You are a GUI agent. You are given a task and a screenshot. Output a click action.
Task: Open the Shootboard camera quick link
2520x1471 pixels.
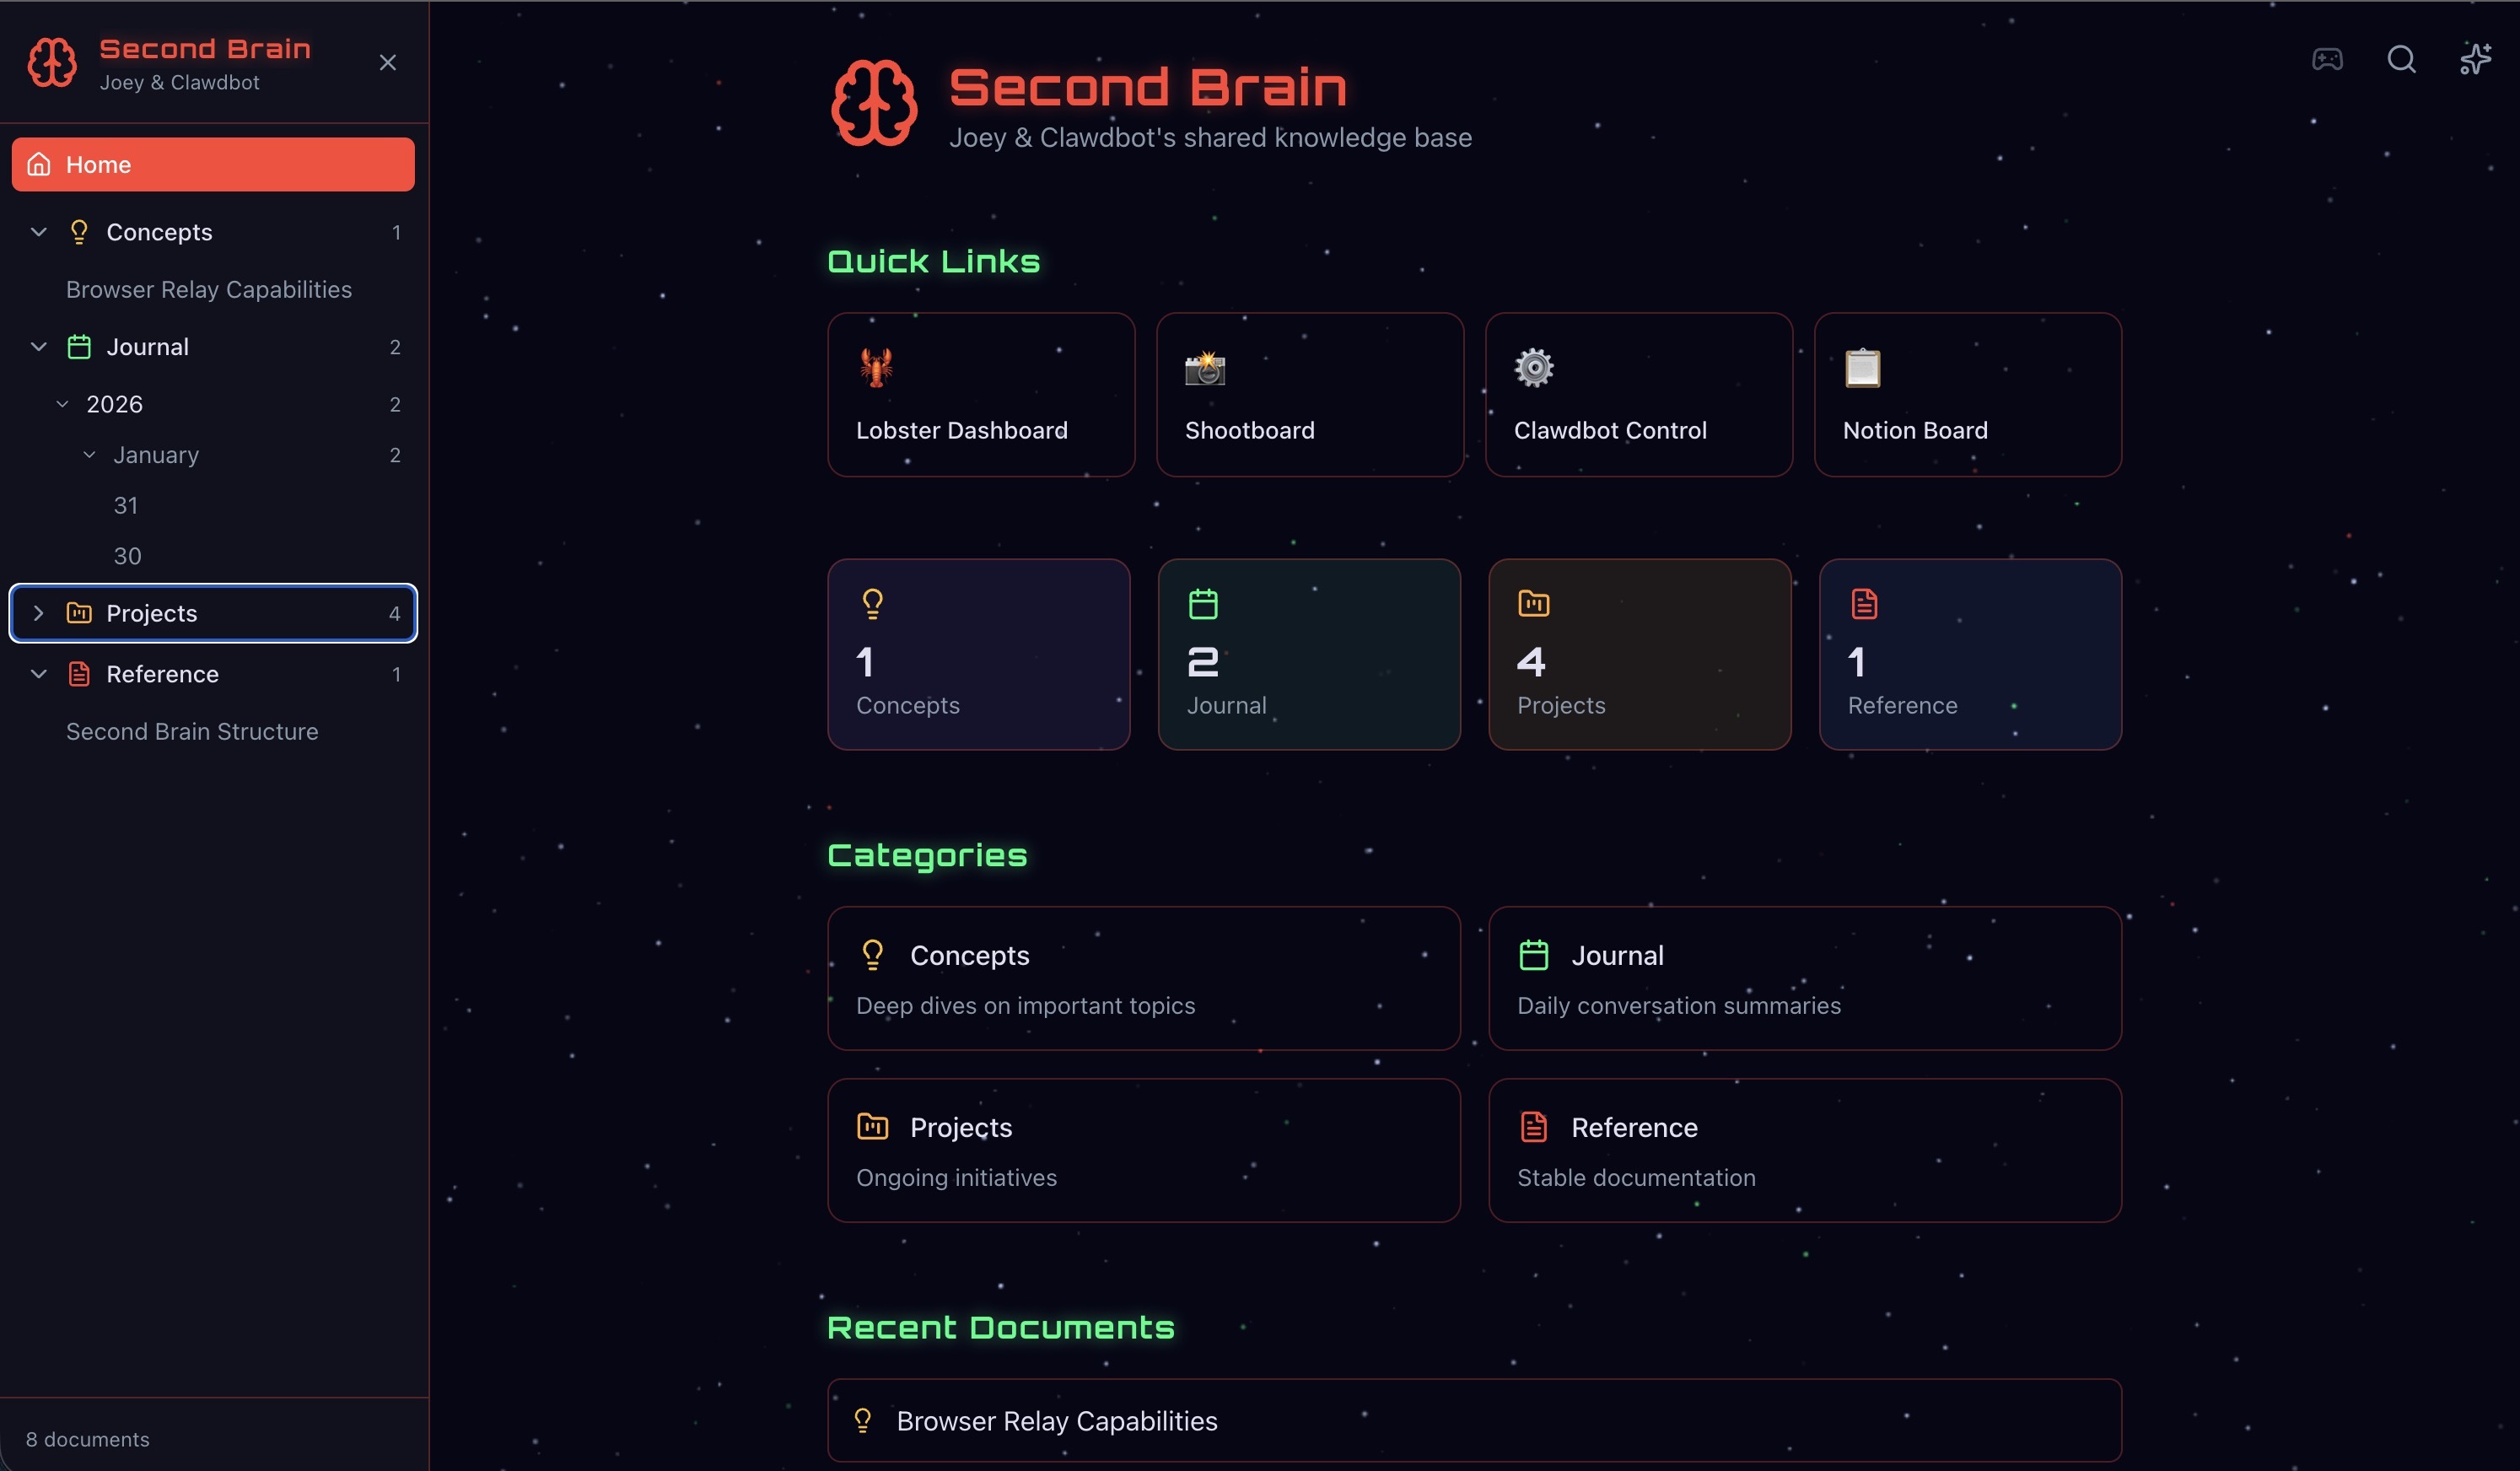[1309, 395]
